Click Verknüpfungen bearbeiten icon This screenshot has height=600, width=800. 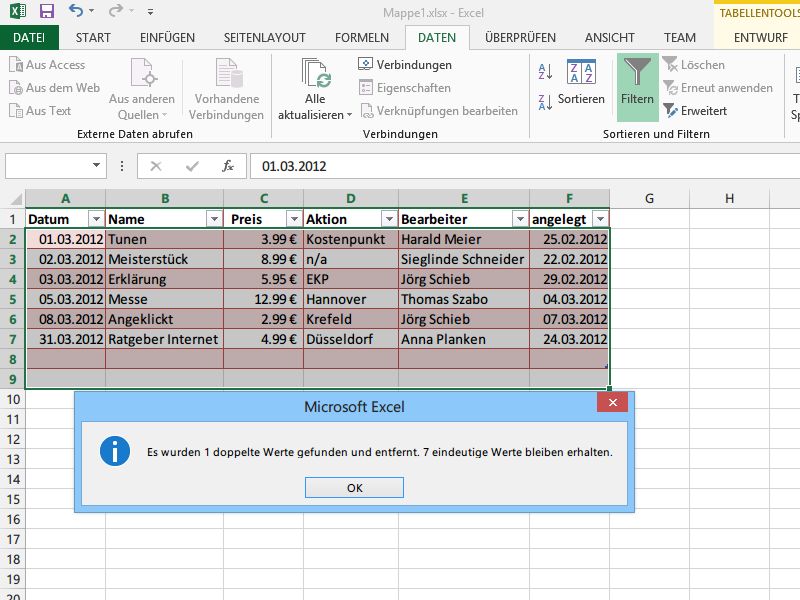366,111
